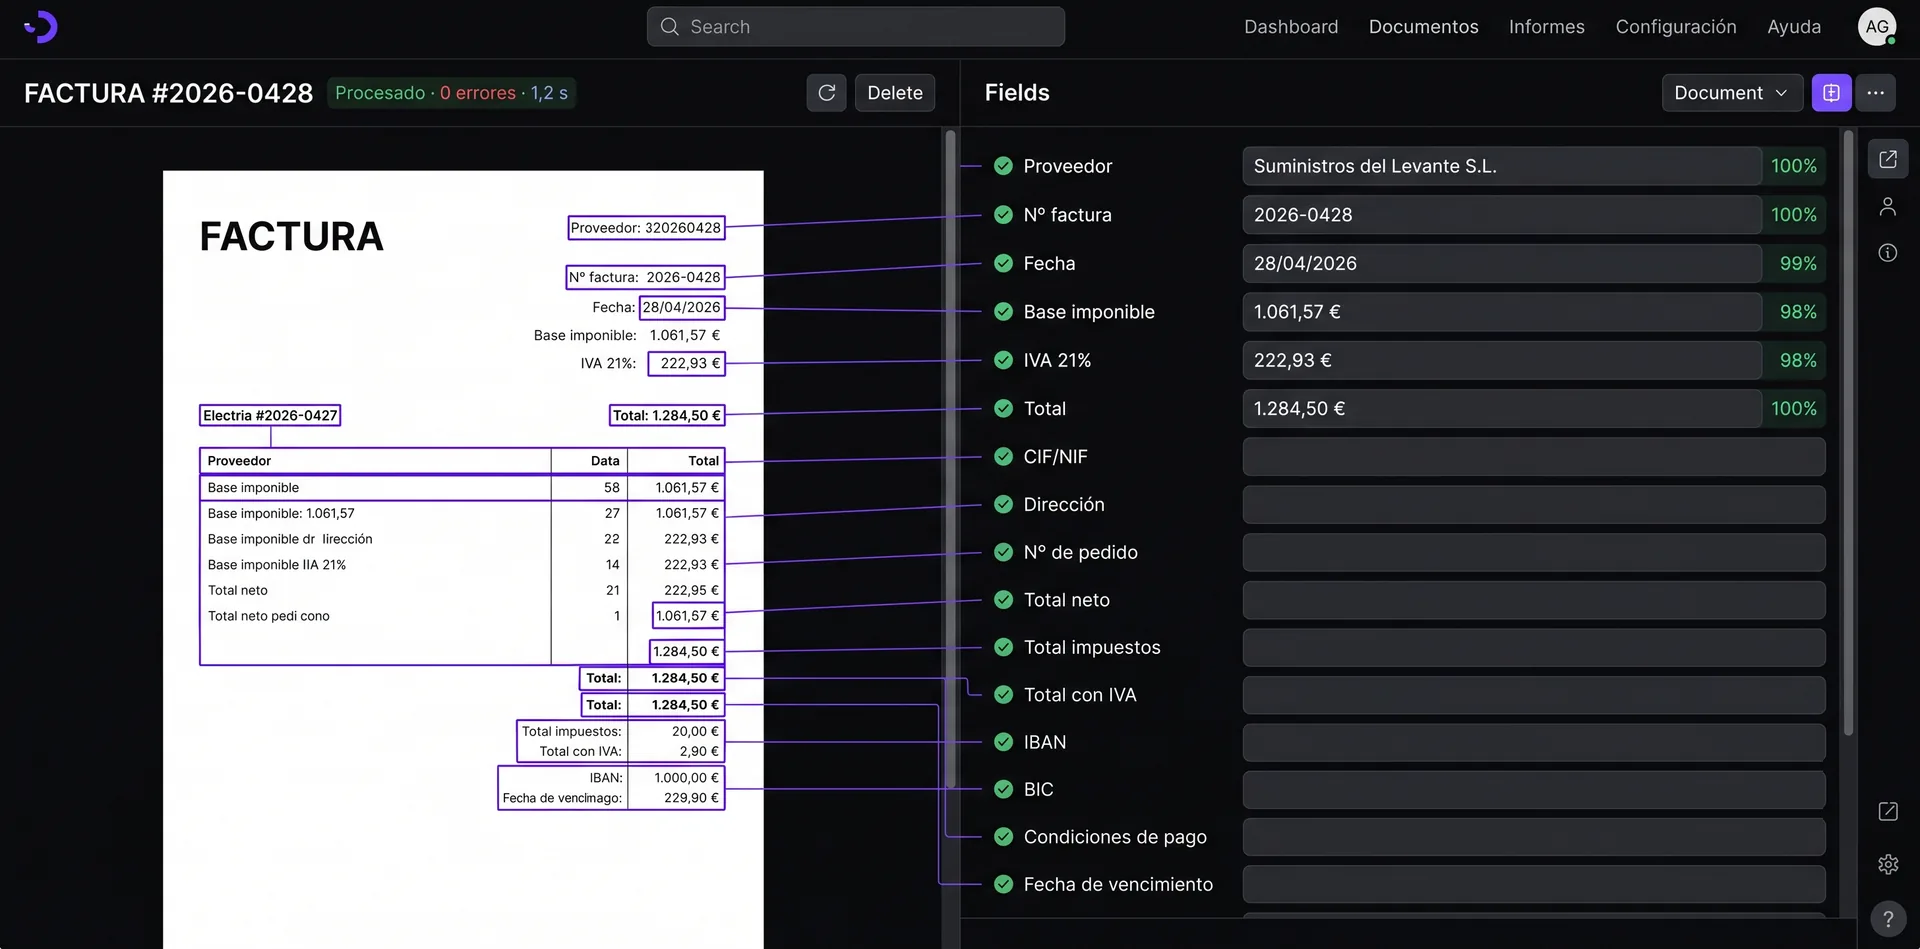Viewport: 1920px width, 949px height.
Task: Click the green check next to Fecha de vencimiento
Action: point(1003,884)
